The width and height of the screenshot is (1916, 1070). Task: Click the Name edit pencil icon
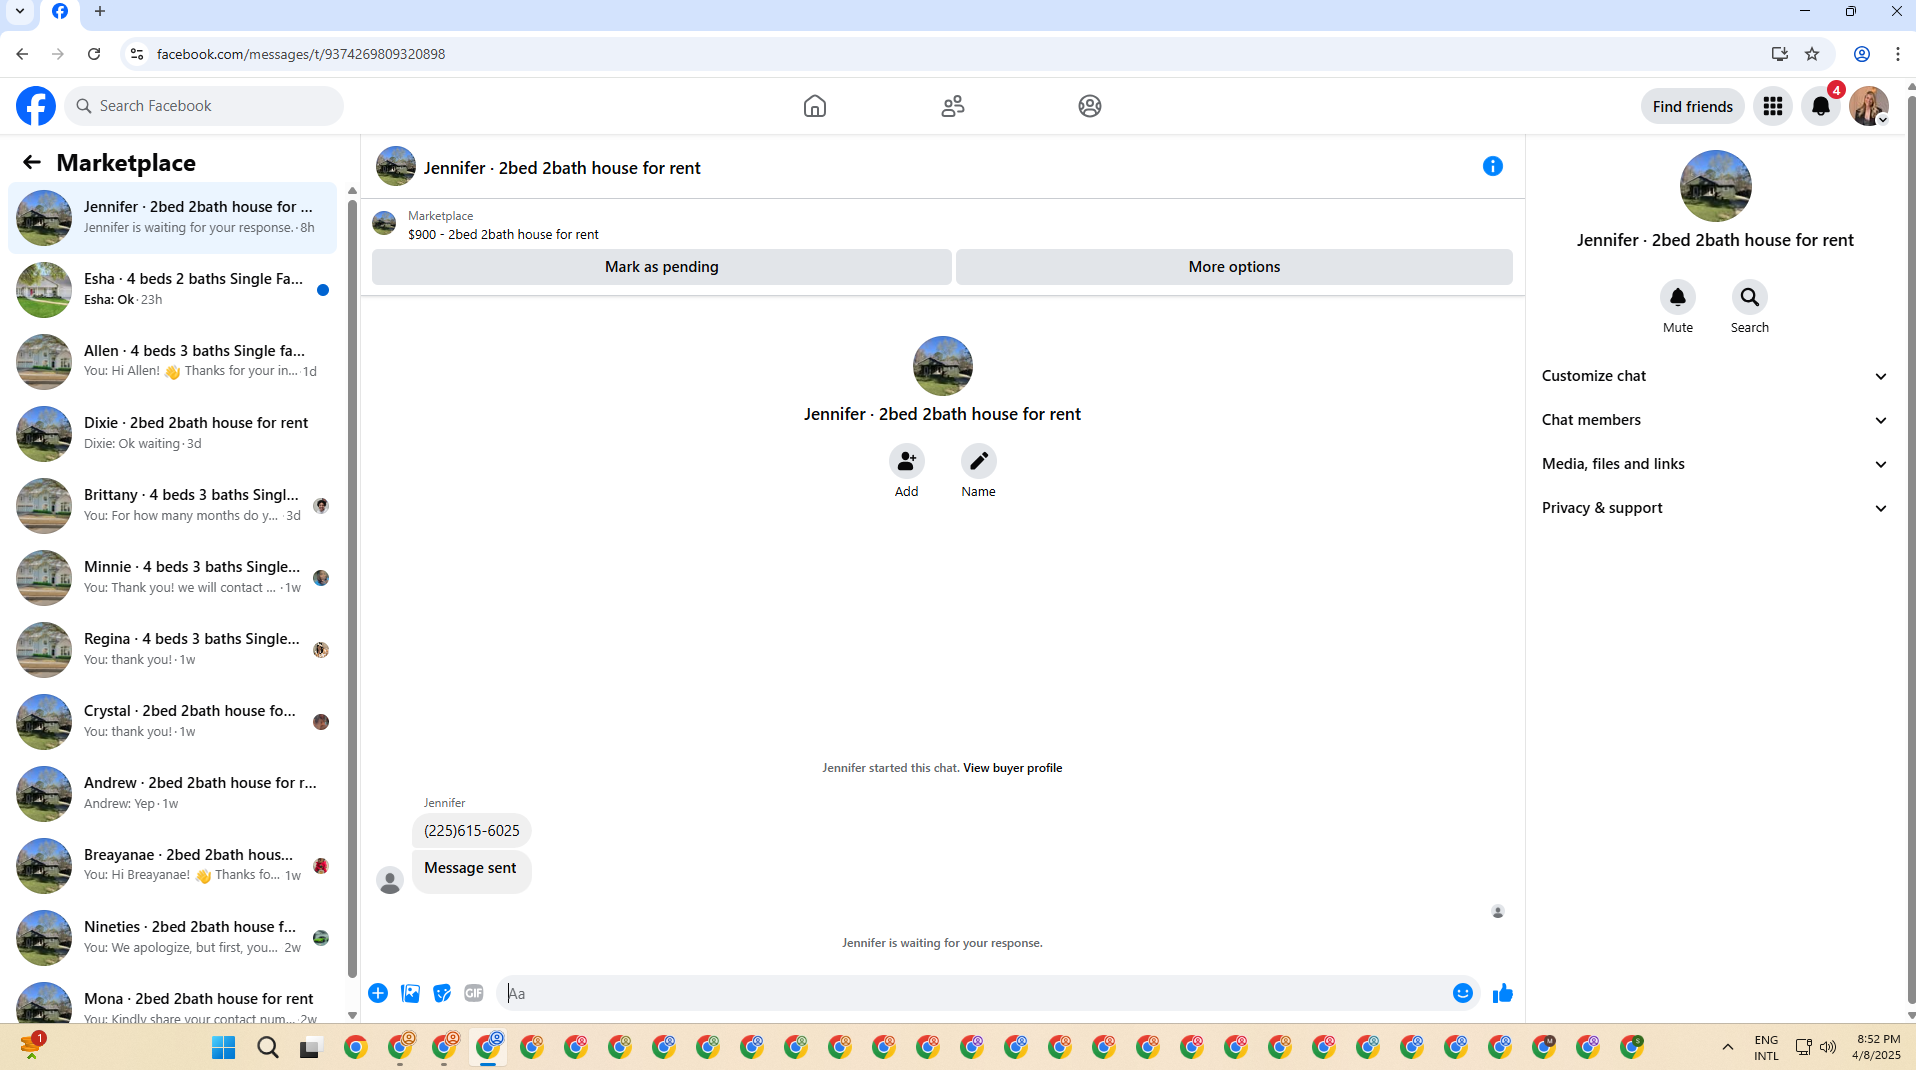point(979,461)
